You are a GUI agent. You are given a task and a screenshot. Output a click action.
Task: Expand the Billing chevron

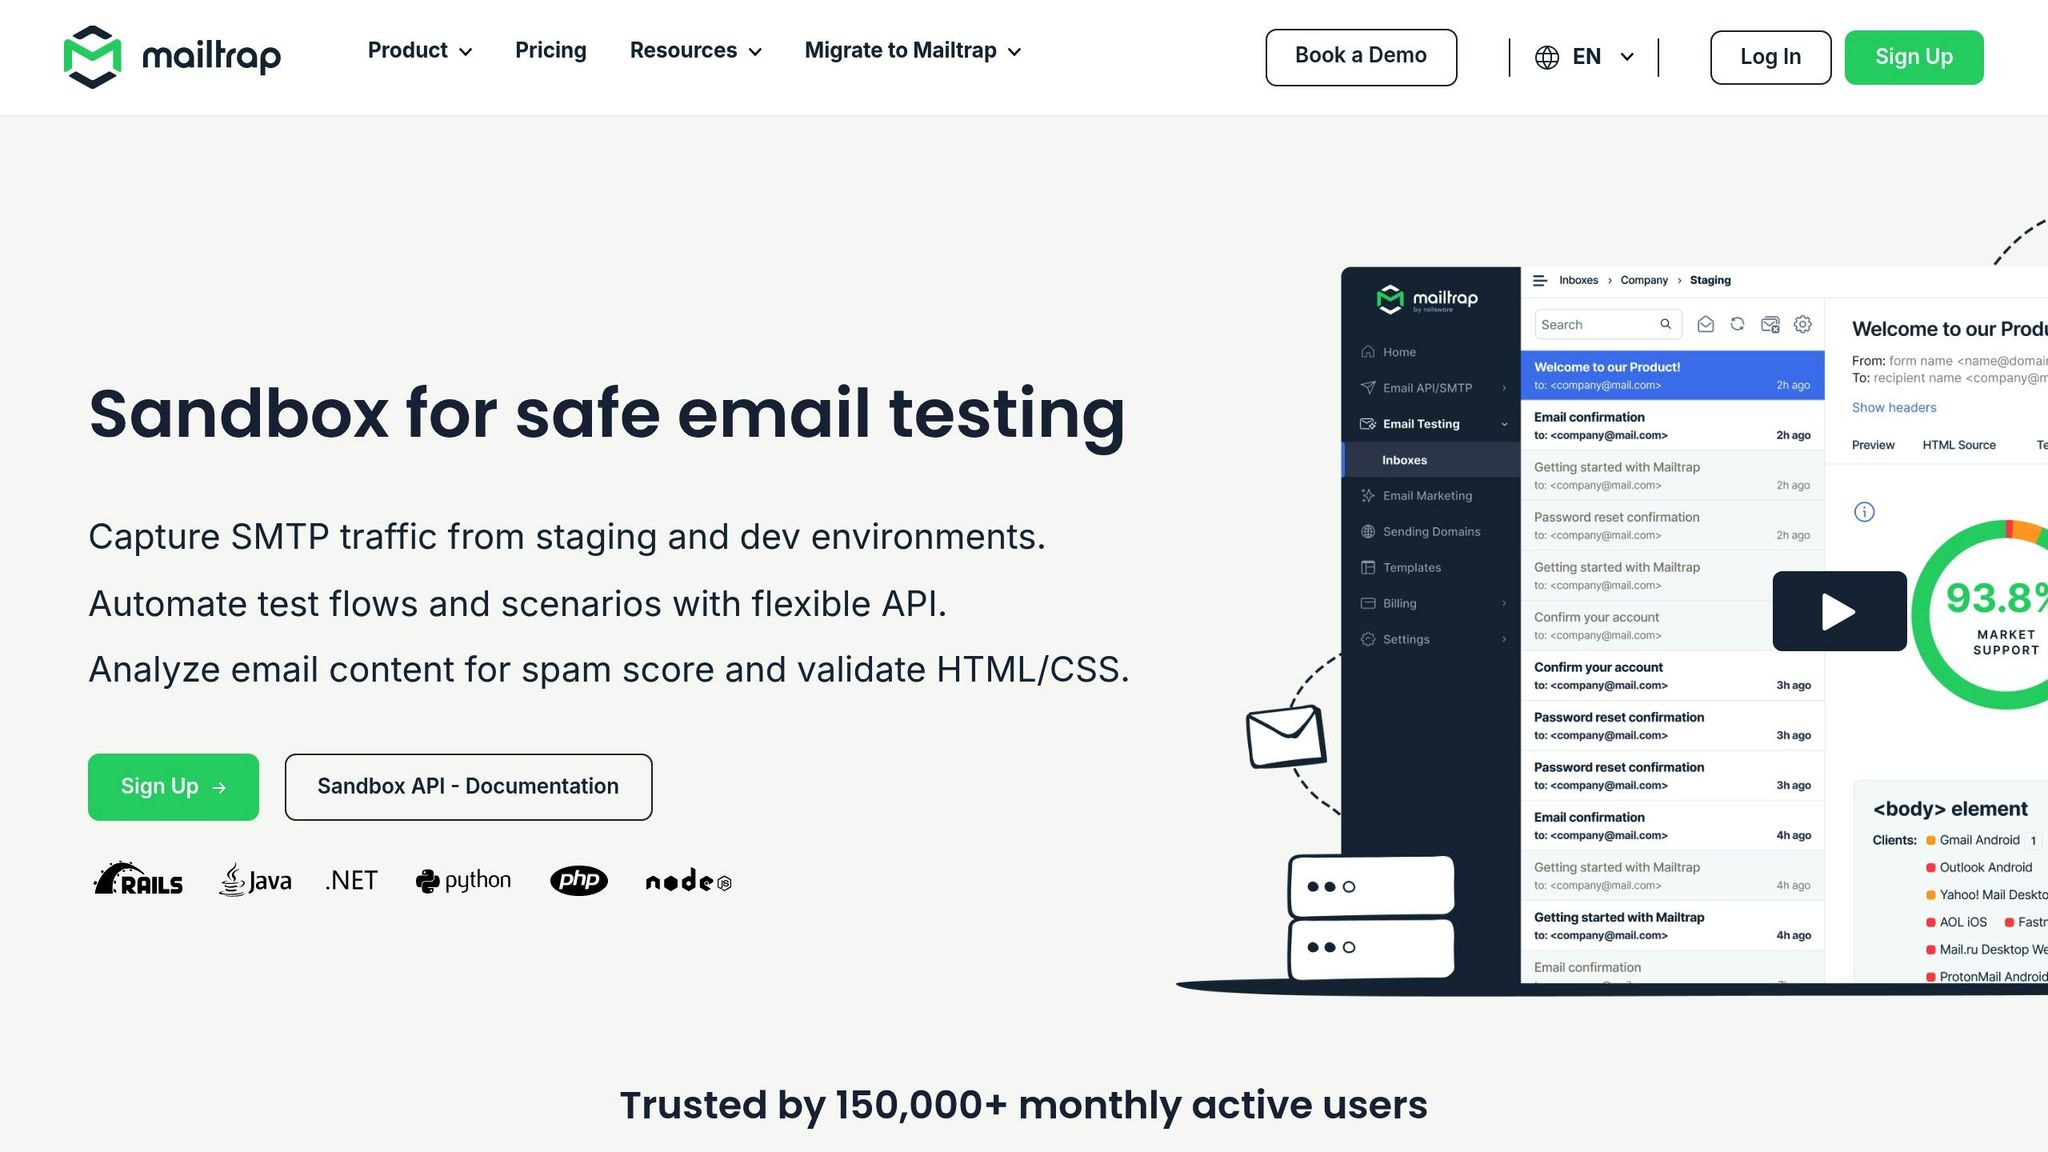(x=1504, y=604)
